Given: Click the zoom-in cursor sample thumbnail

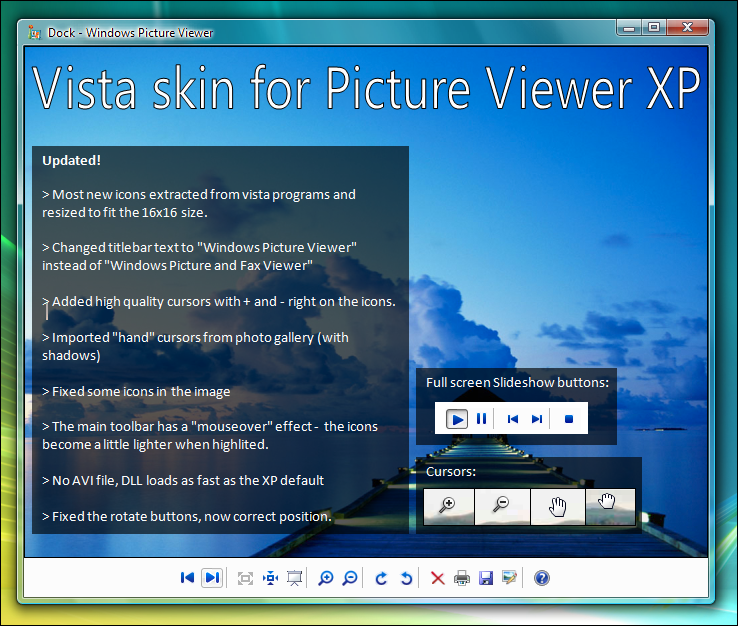Looking at the screenshot, I should point(449,507).
